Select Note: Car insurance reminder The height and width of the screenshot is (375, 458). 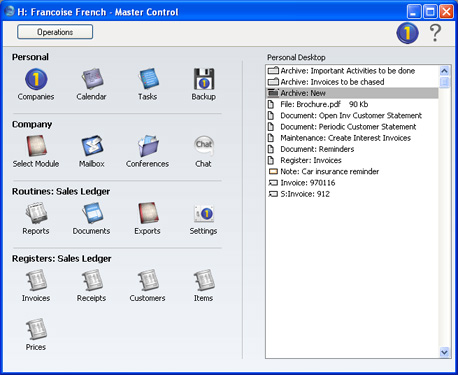[352, 172]
